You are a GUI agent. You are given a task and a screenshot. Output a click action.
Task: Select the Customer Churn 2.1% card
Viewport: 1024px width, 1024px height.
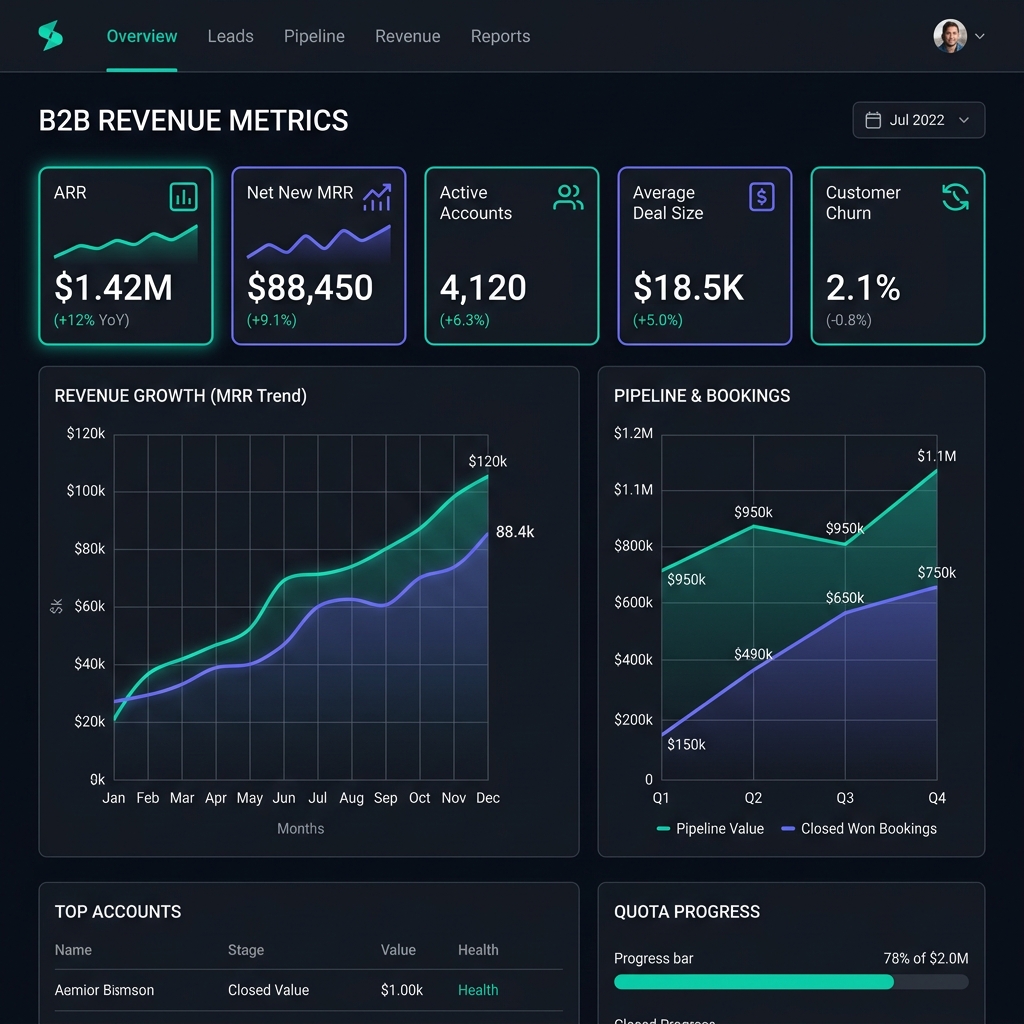[x=898, y=256]
